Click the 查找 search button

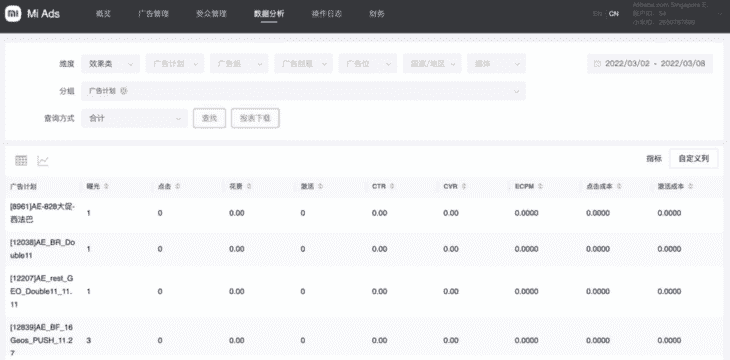tap(209, 119)
